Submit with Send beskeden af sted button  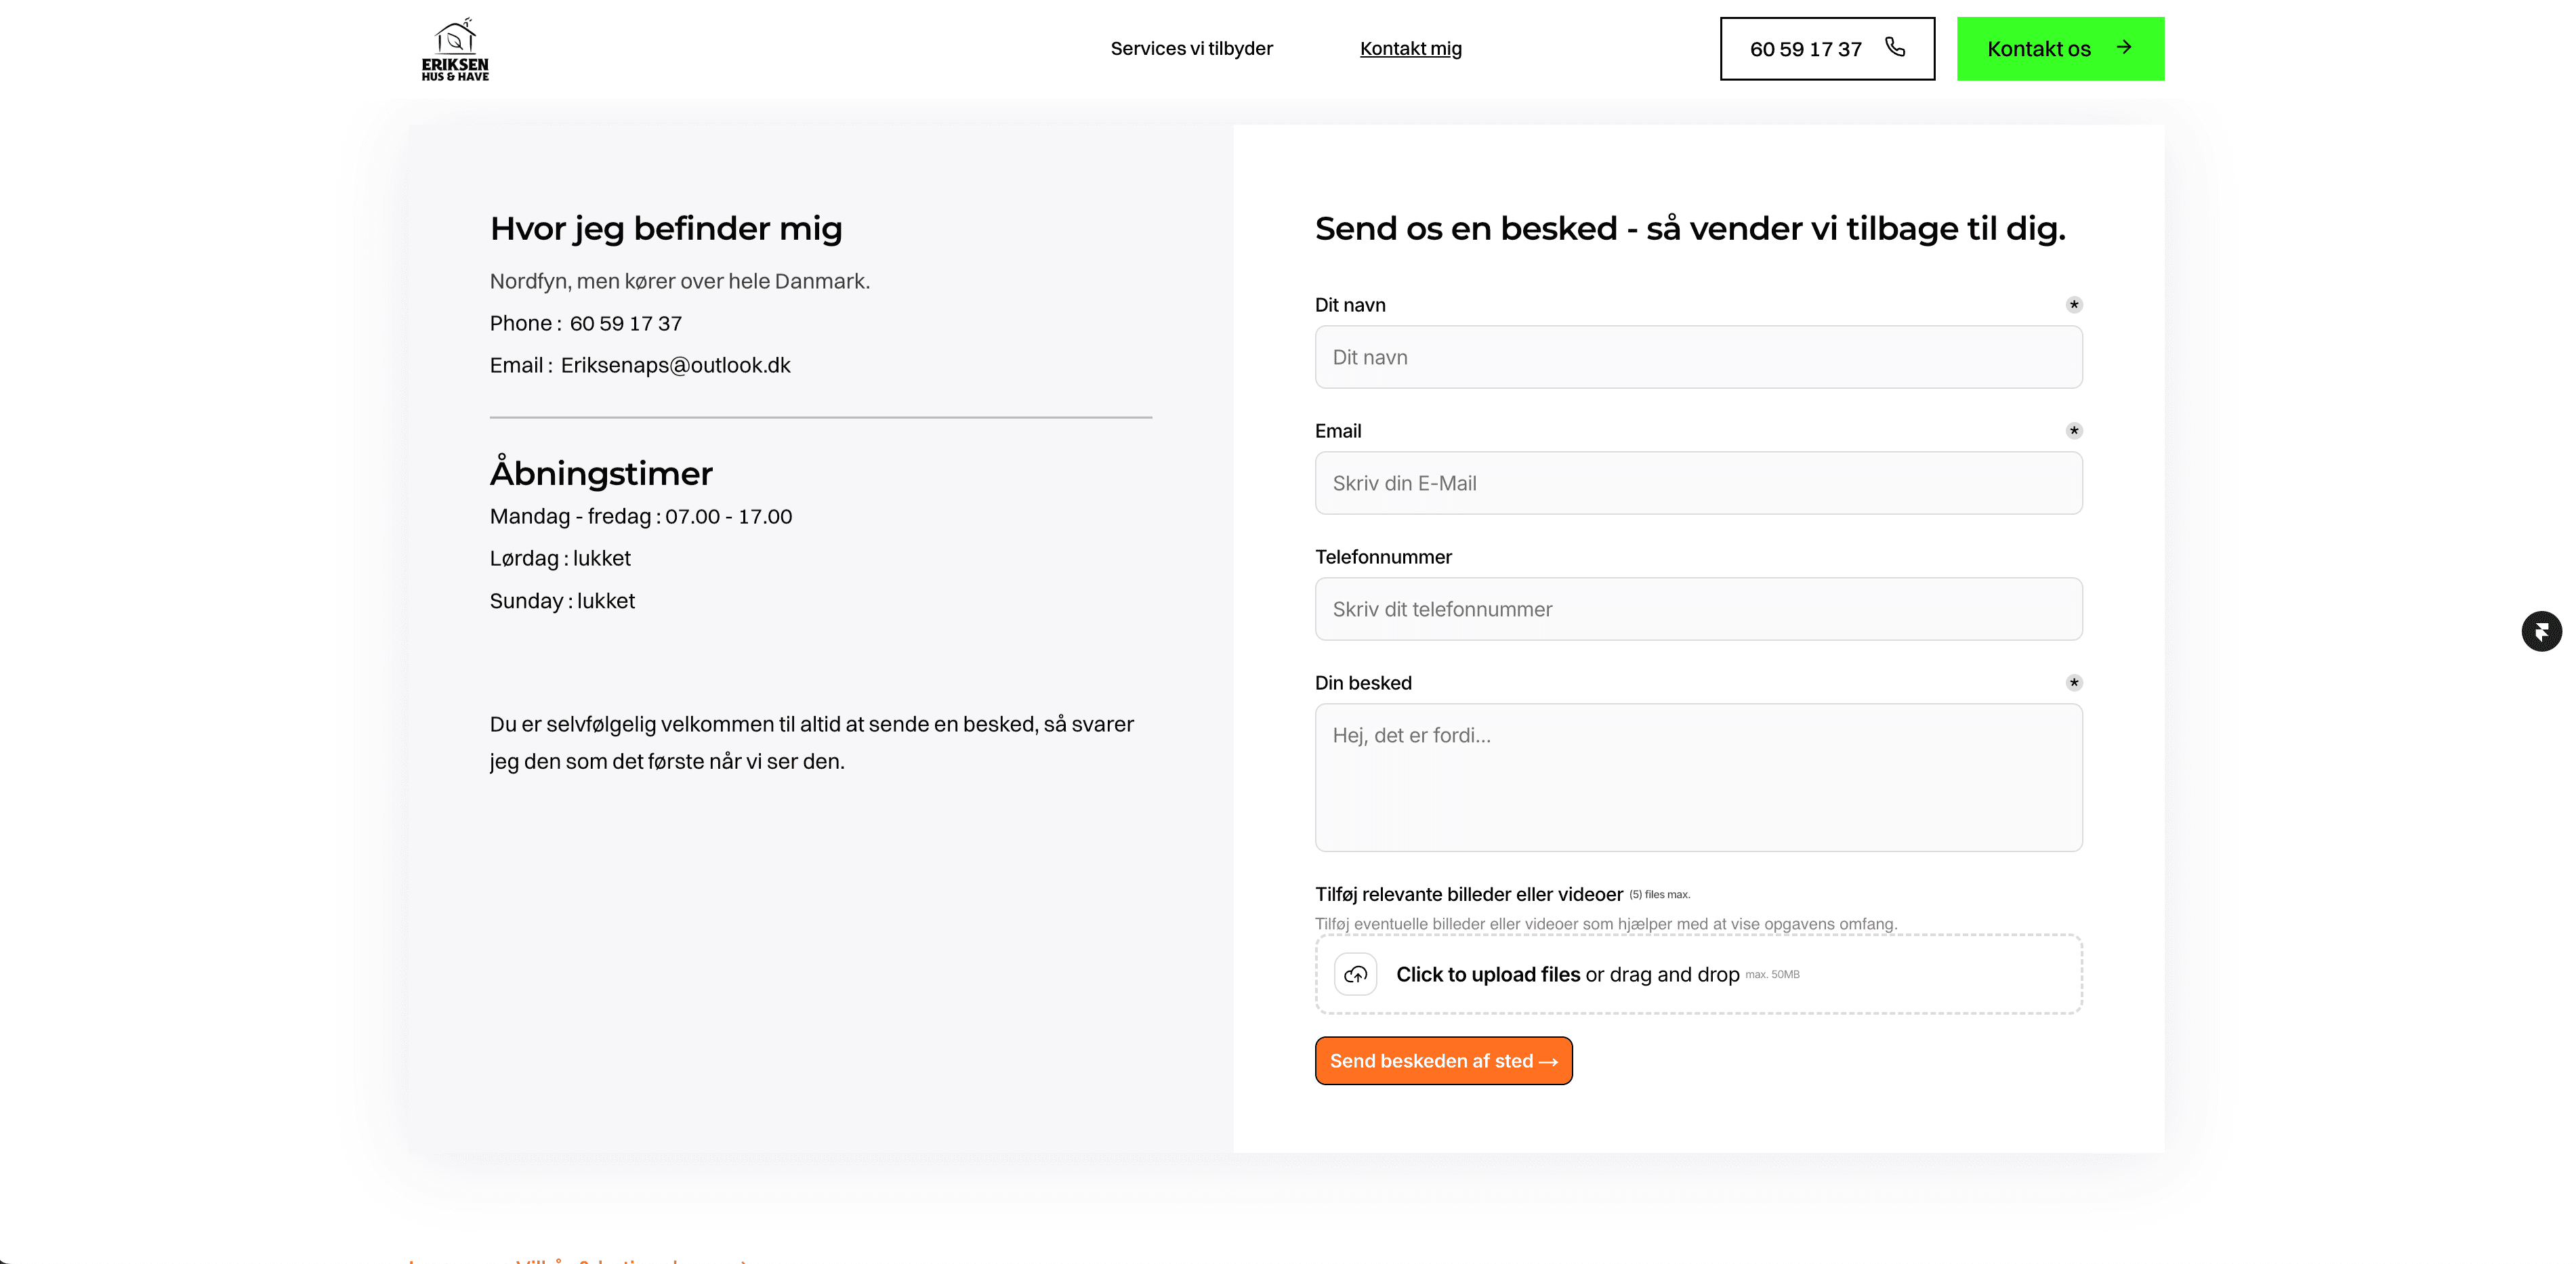tap(1443, 1061)
